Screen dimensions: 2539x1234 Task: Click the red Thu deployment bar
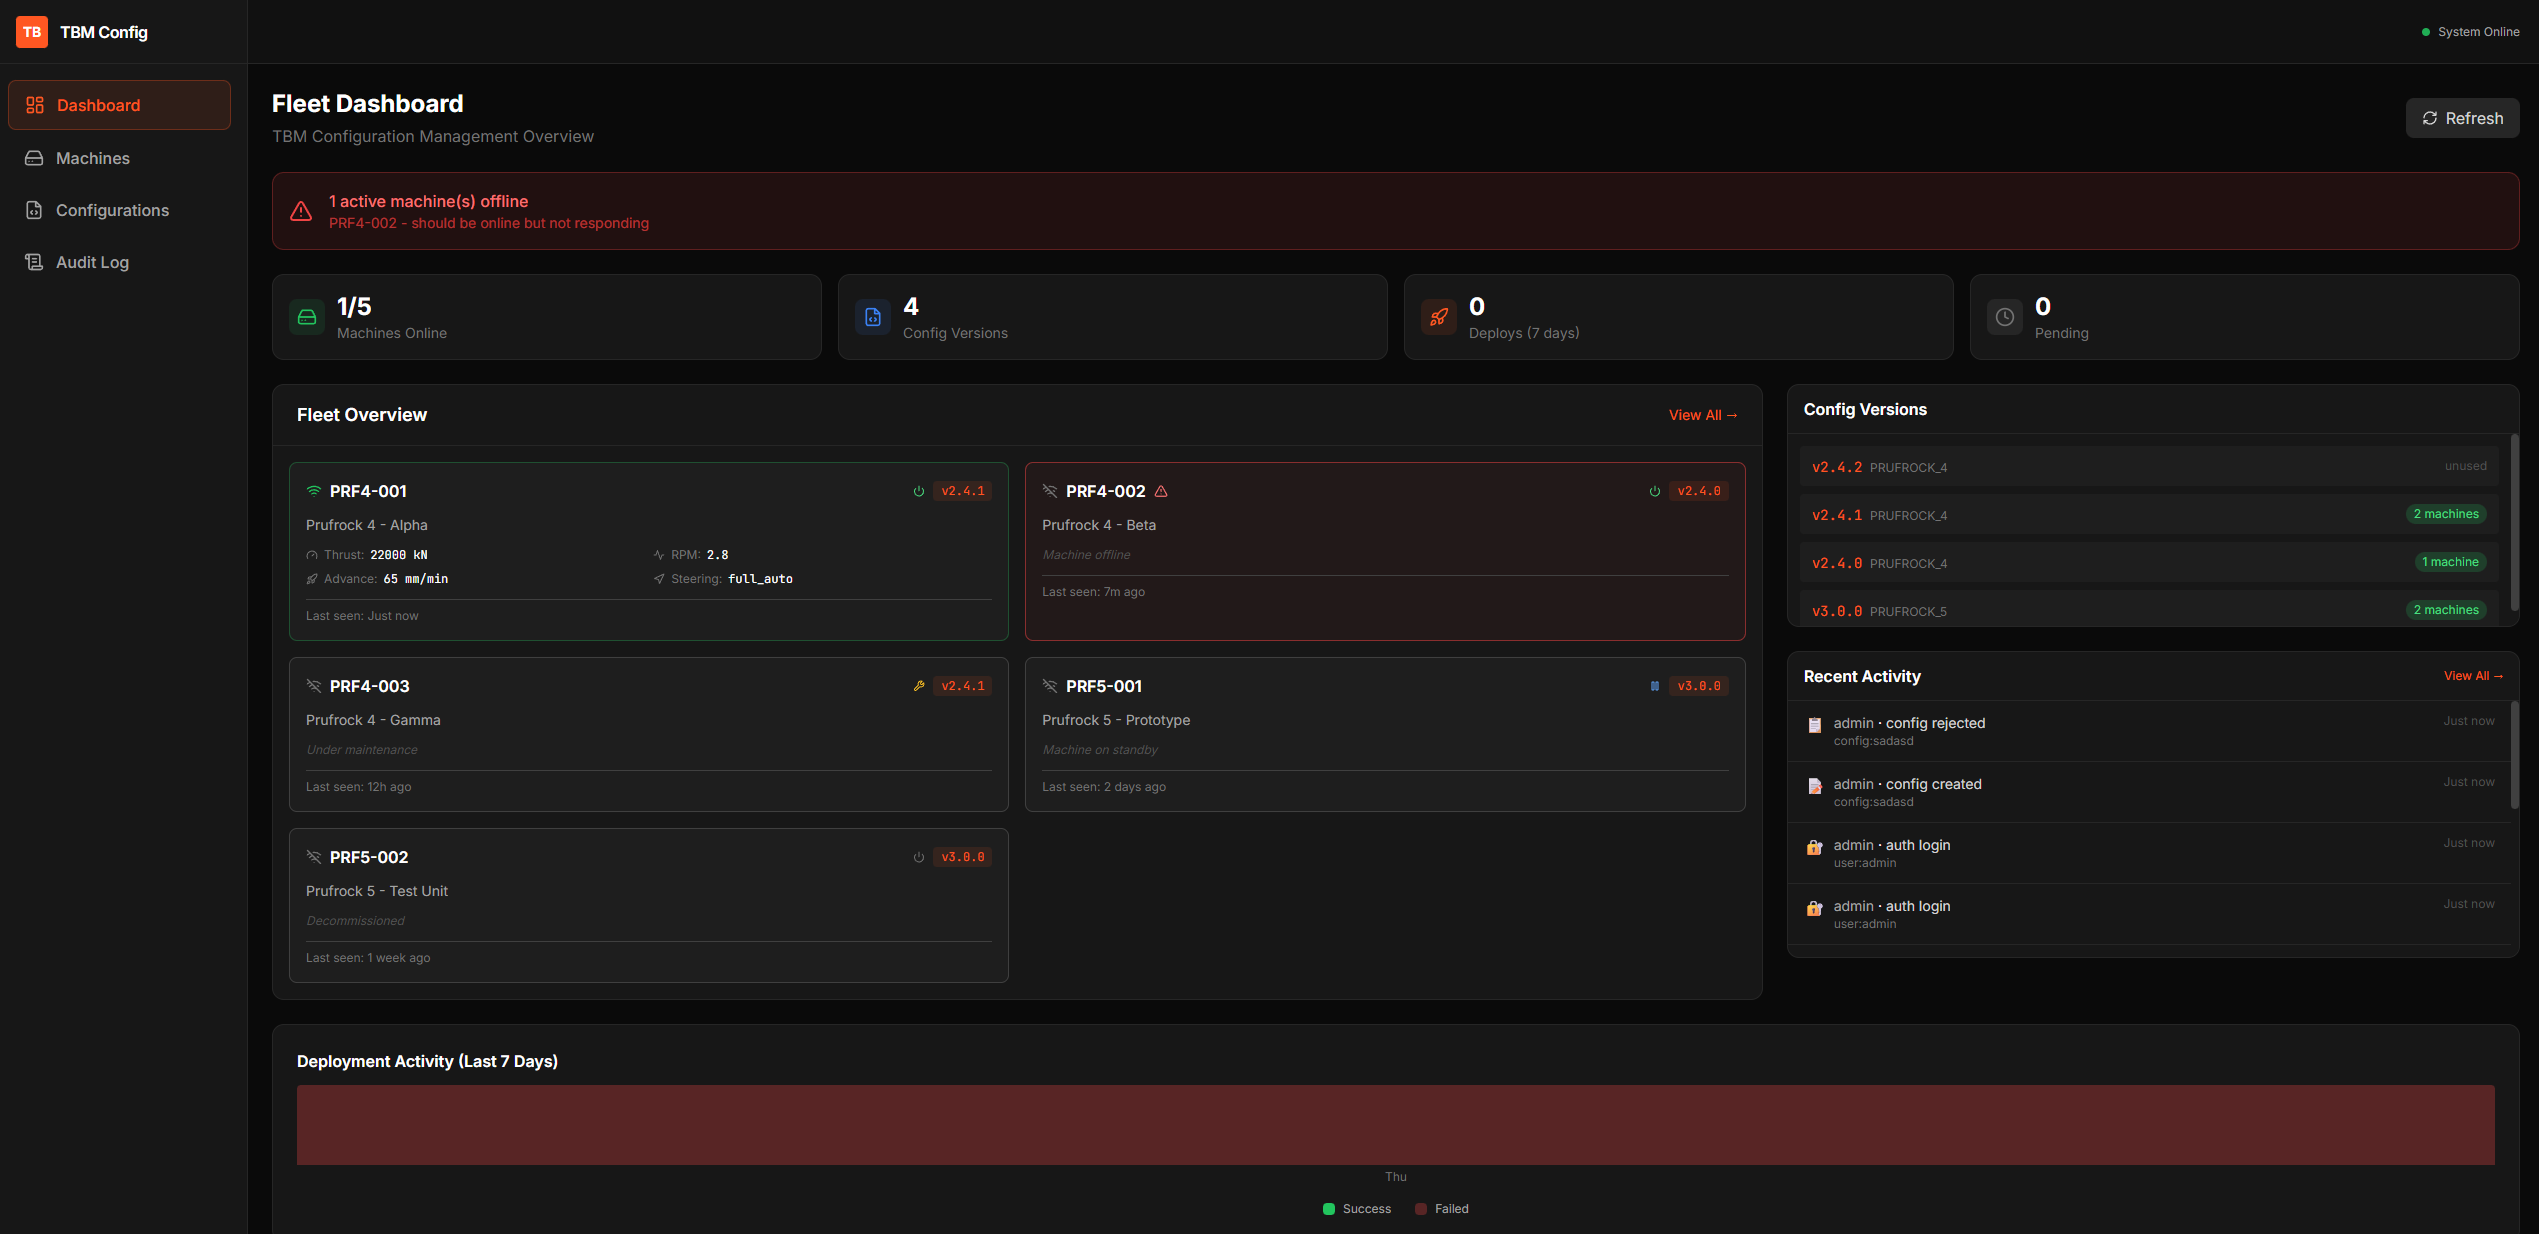pos(1395,1125)
